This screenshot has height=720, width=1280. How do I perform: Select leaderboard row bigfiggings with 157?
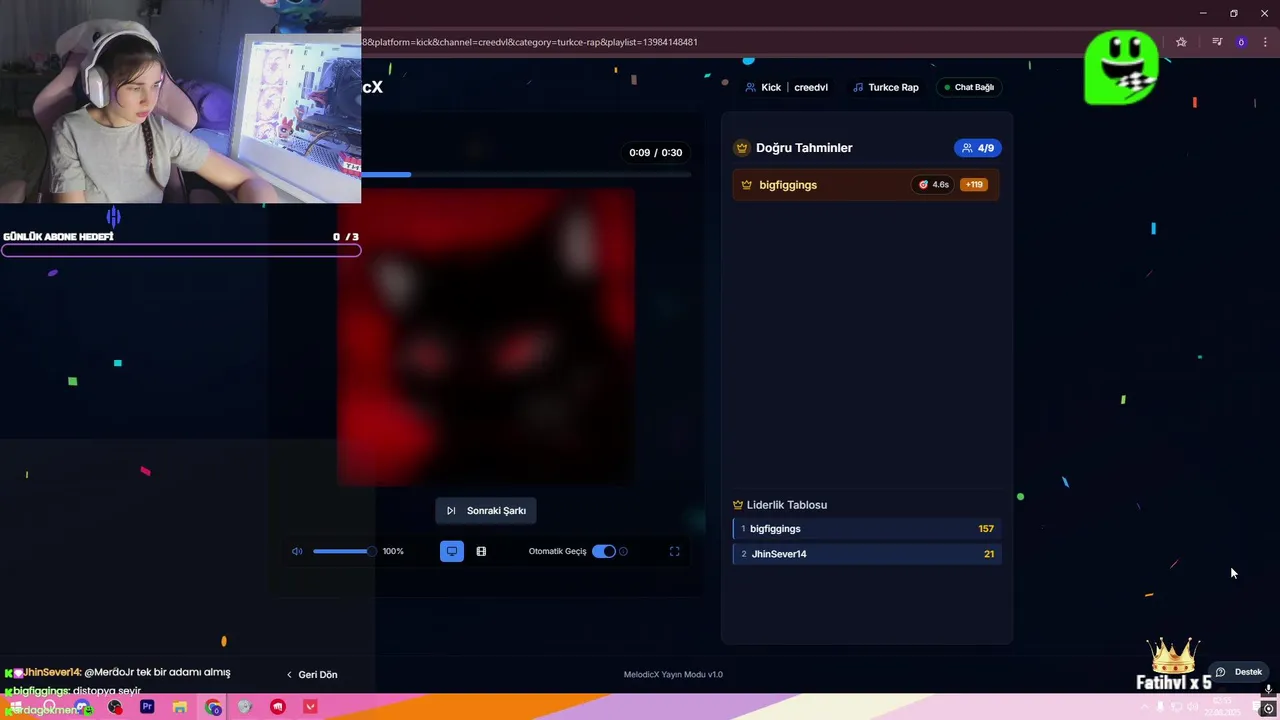pos(866,529)
